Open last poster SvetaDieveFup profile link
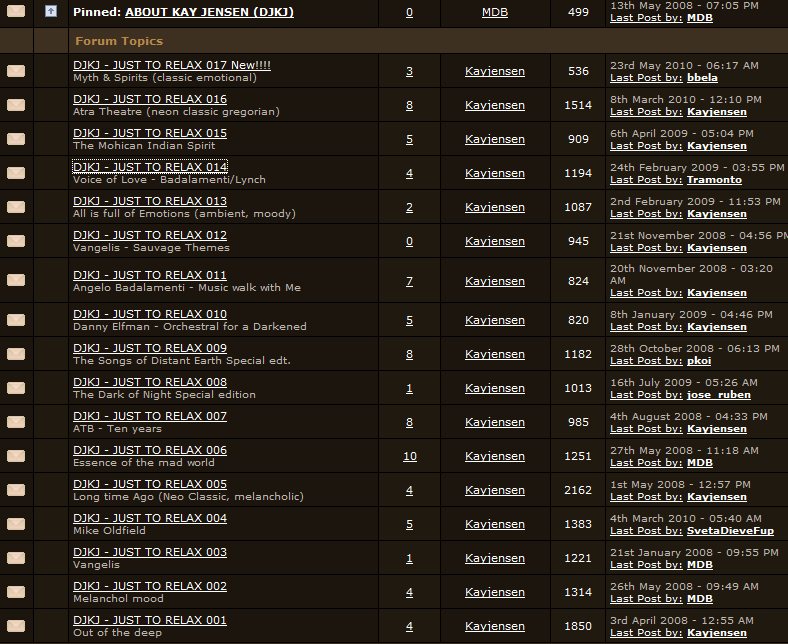This screenshot has height=644, width=788. click(x=730, y=531)
